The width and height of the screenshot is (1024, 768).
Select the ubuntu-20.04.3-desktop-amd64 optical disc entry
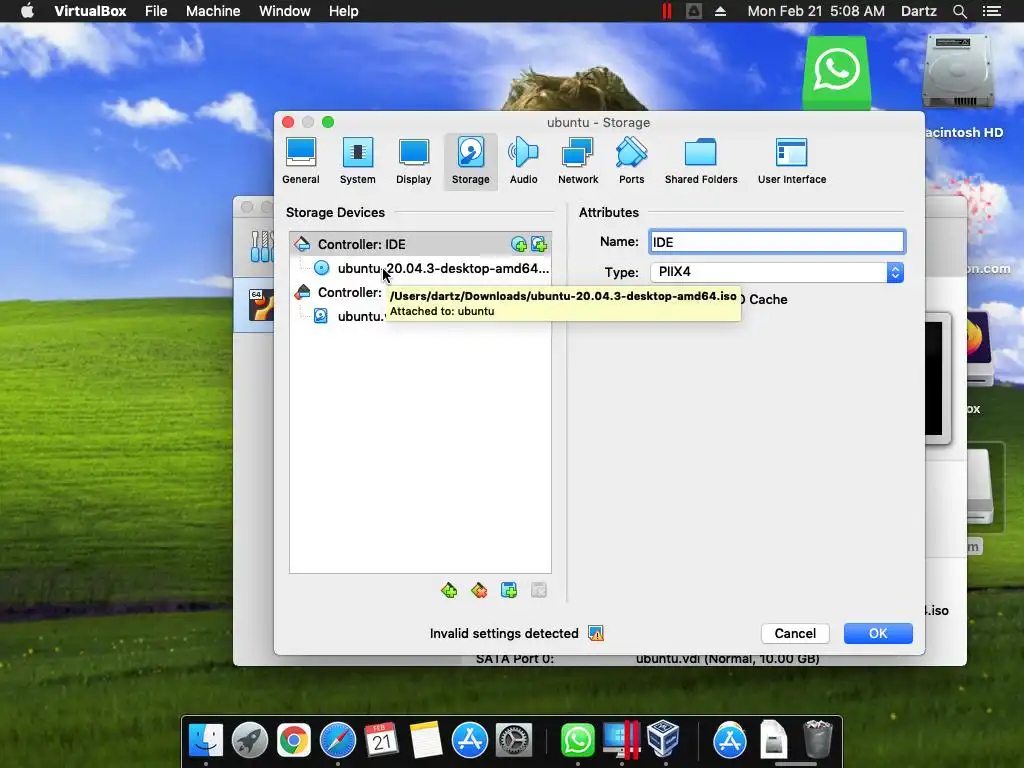tap(420, 268)
